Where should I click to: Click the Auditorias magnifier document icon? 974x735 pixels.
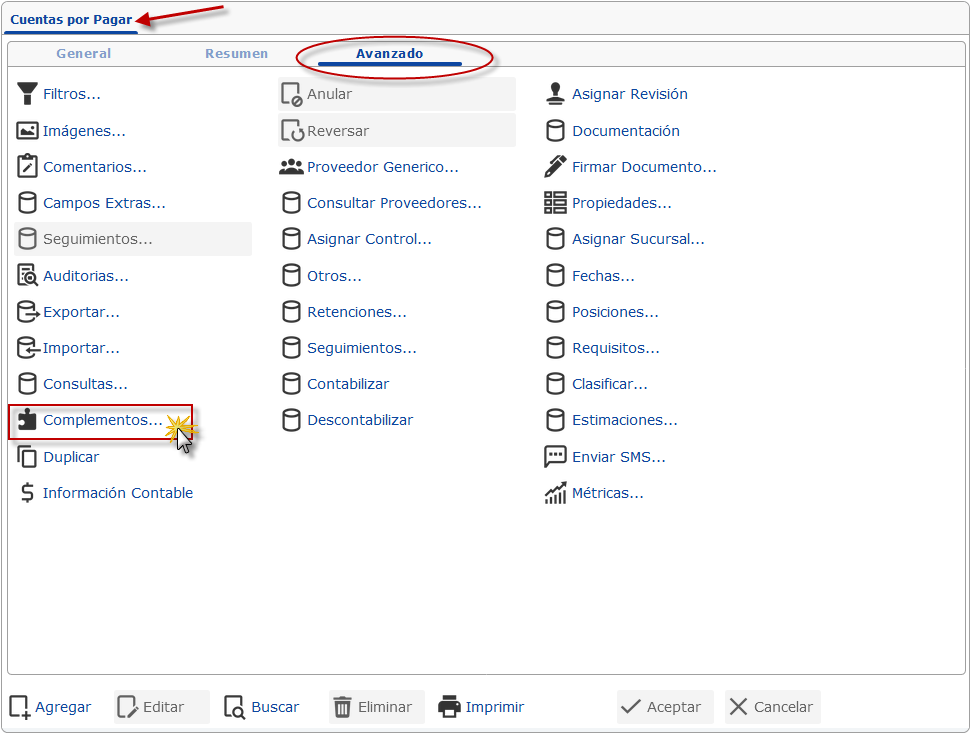click(27, 275)
